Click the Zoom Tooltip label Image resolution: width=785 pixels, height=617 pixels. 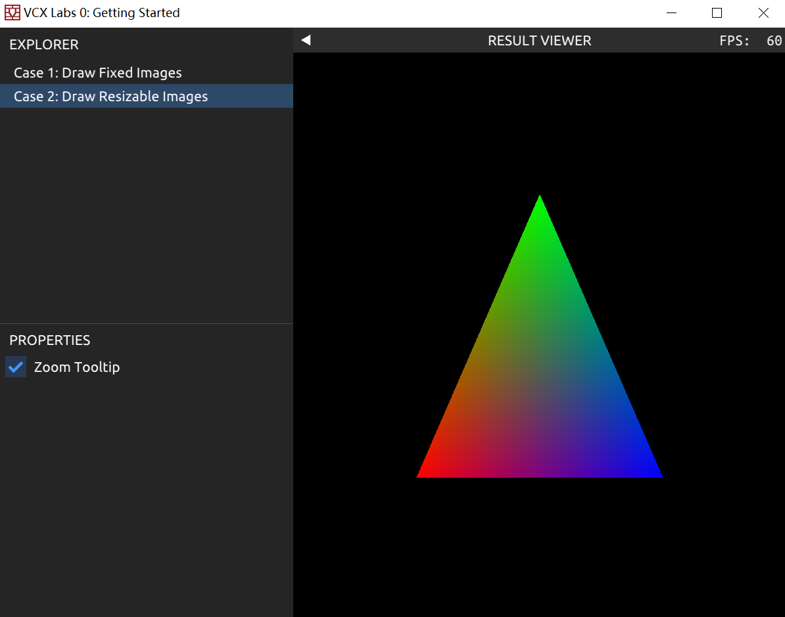pos(77,367)
